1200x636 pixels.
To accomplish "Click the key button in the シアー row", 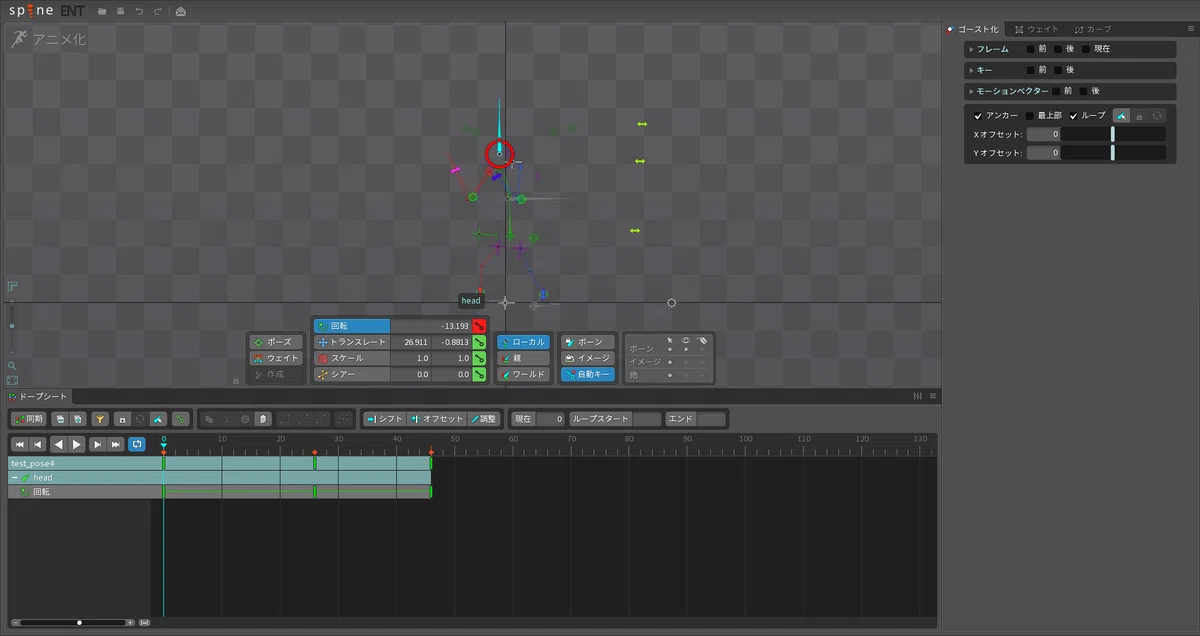I will click(479, 374).
